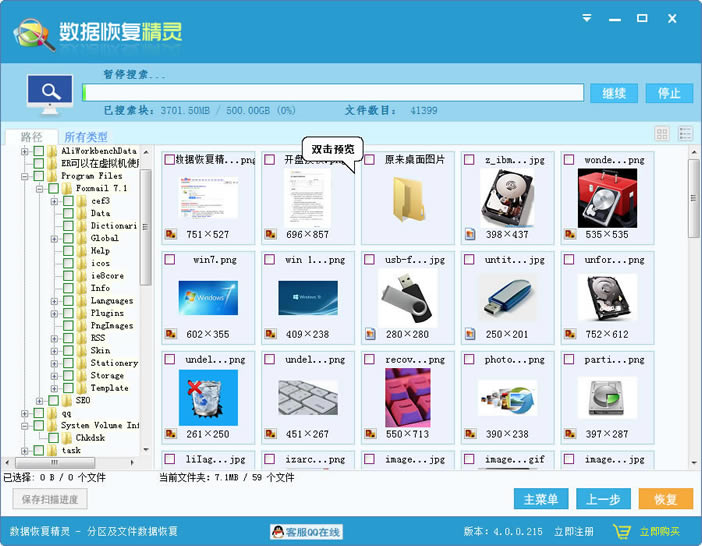The height and width of the screenshot is (546, 702).
Task: Click the 立即购买 buy now link
Action: point(659,532)
